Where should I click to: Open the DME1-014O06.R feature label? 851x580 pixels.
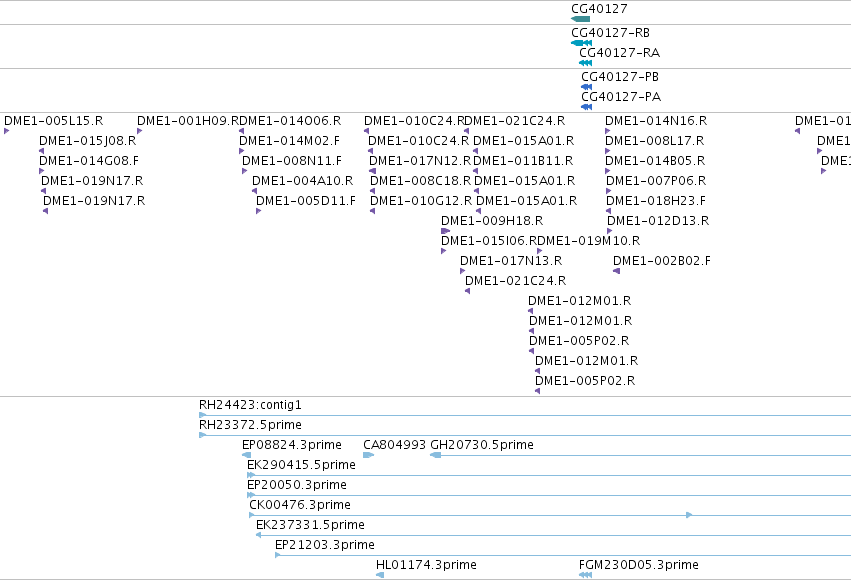pyautogui.click(x=290, y=120)
